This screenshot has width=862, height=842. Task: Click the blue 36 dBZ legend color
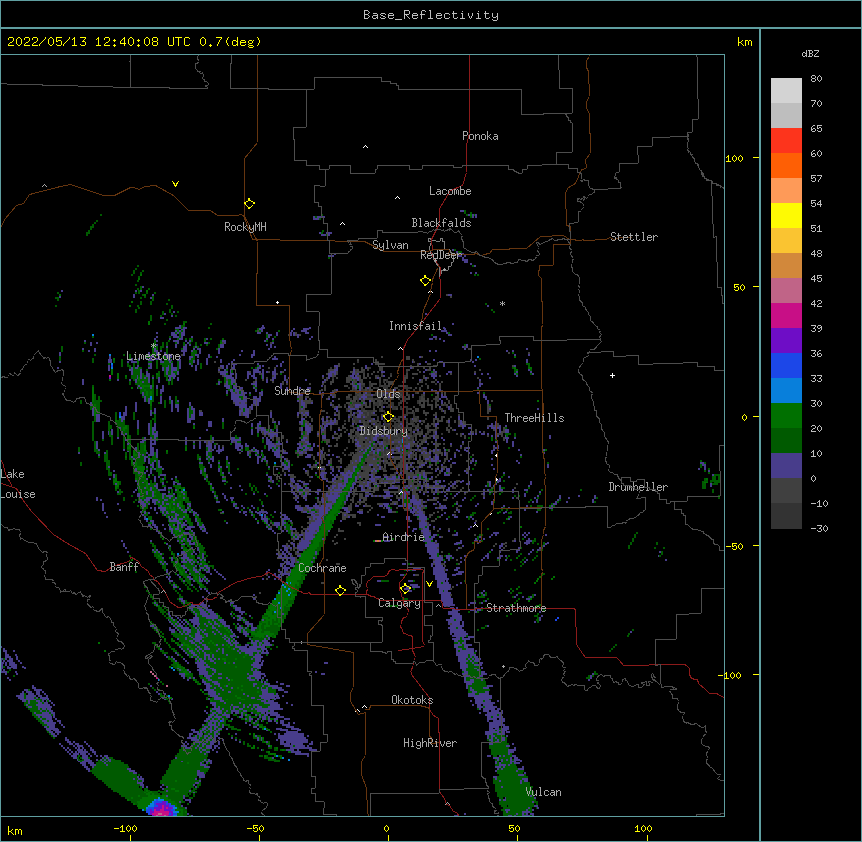click(786, 365)
